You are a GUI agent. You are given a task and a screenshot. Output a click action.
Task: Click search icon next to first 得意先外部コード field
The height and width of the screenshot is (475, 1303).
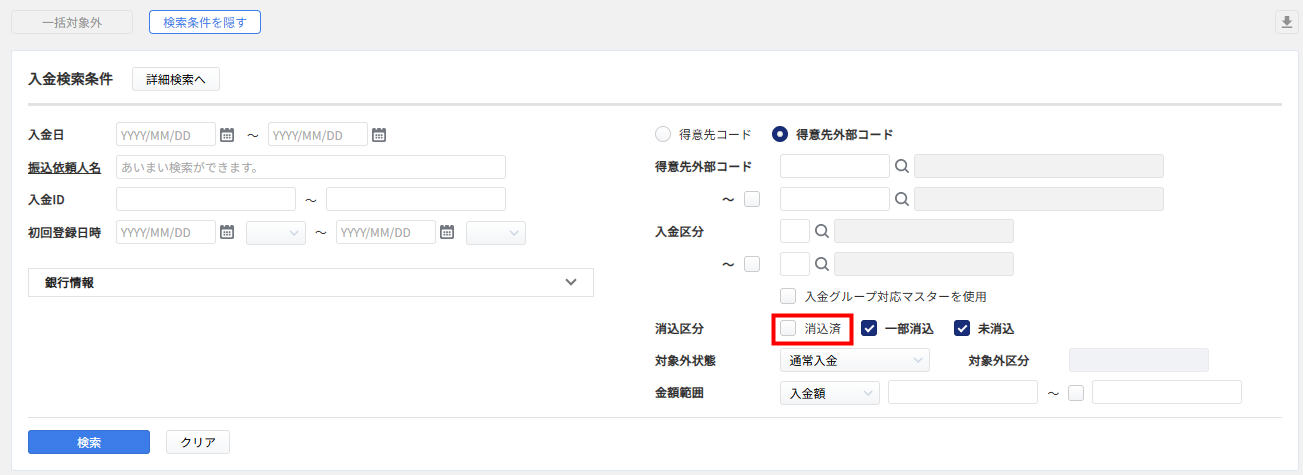pyautogui.click(x=901, y=167)
